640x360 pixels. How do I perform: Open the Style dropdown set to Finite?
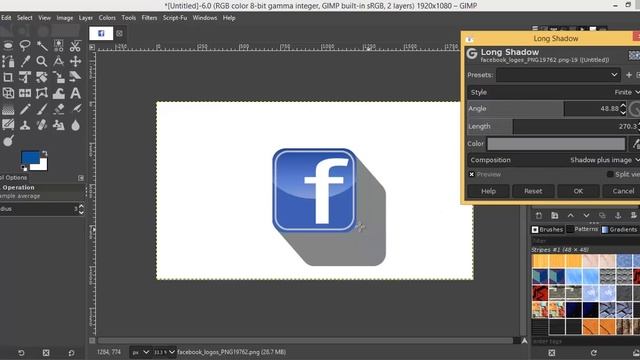tap(554, 92)
